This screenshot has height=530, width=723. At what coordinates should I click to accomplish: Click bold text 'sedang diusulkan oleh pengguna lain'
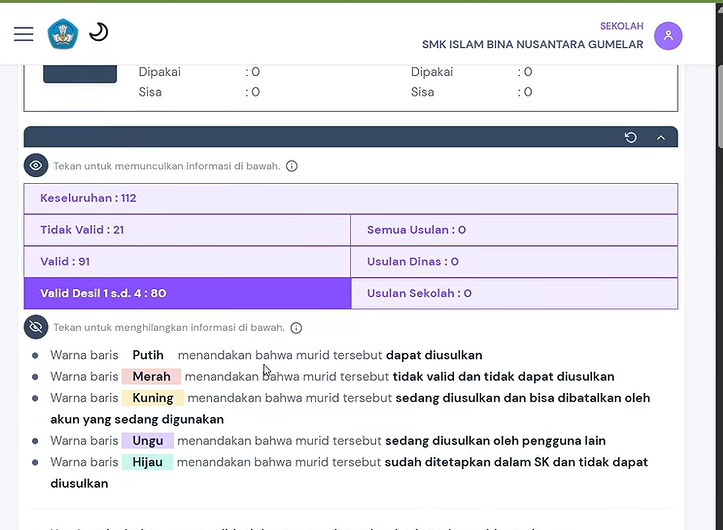(495, 441)
